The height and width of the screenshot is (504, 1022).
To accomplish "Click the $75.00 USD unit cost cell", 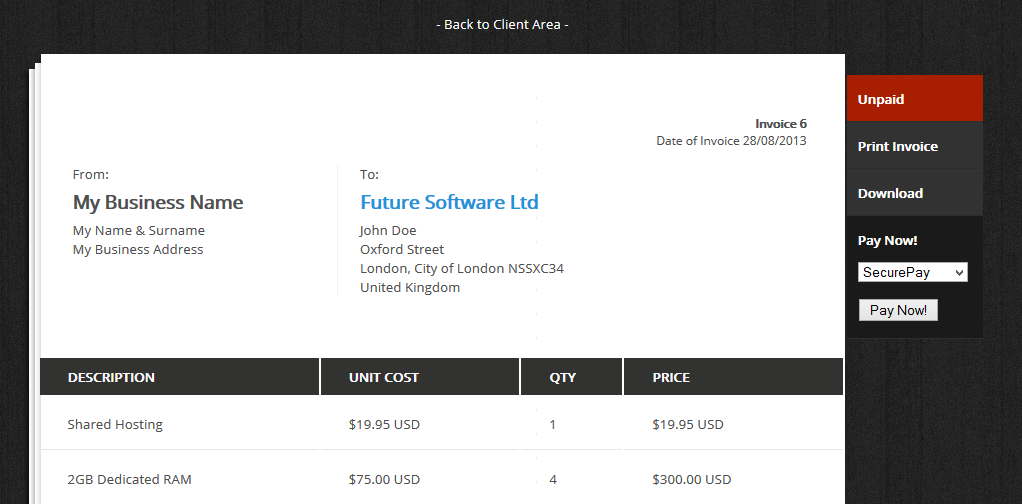I will [x=384, y=479].
